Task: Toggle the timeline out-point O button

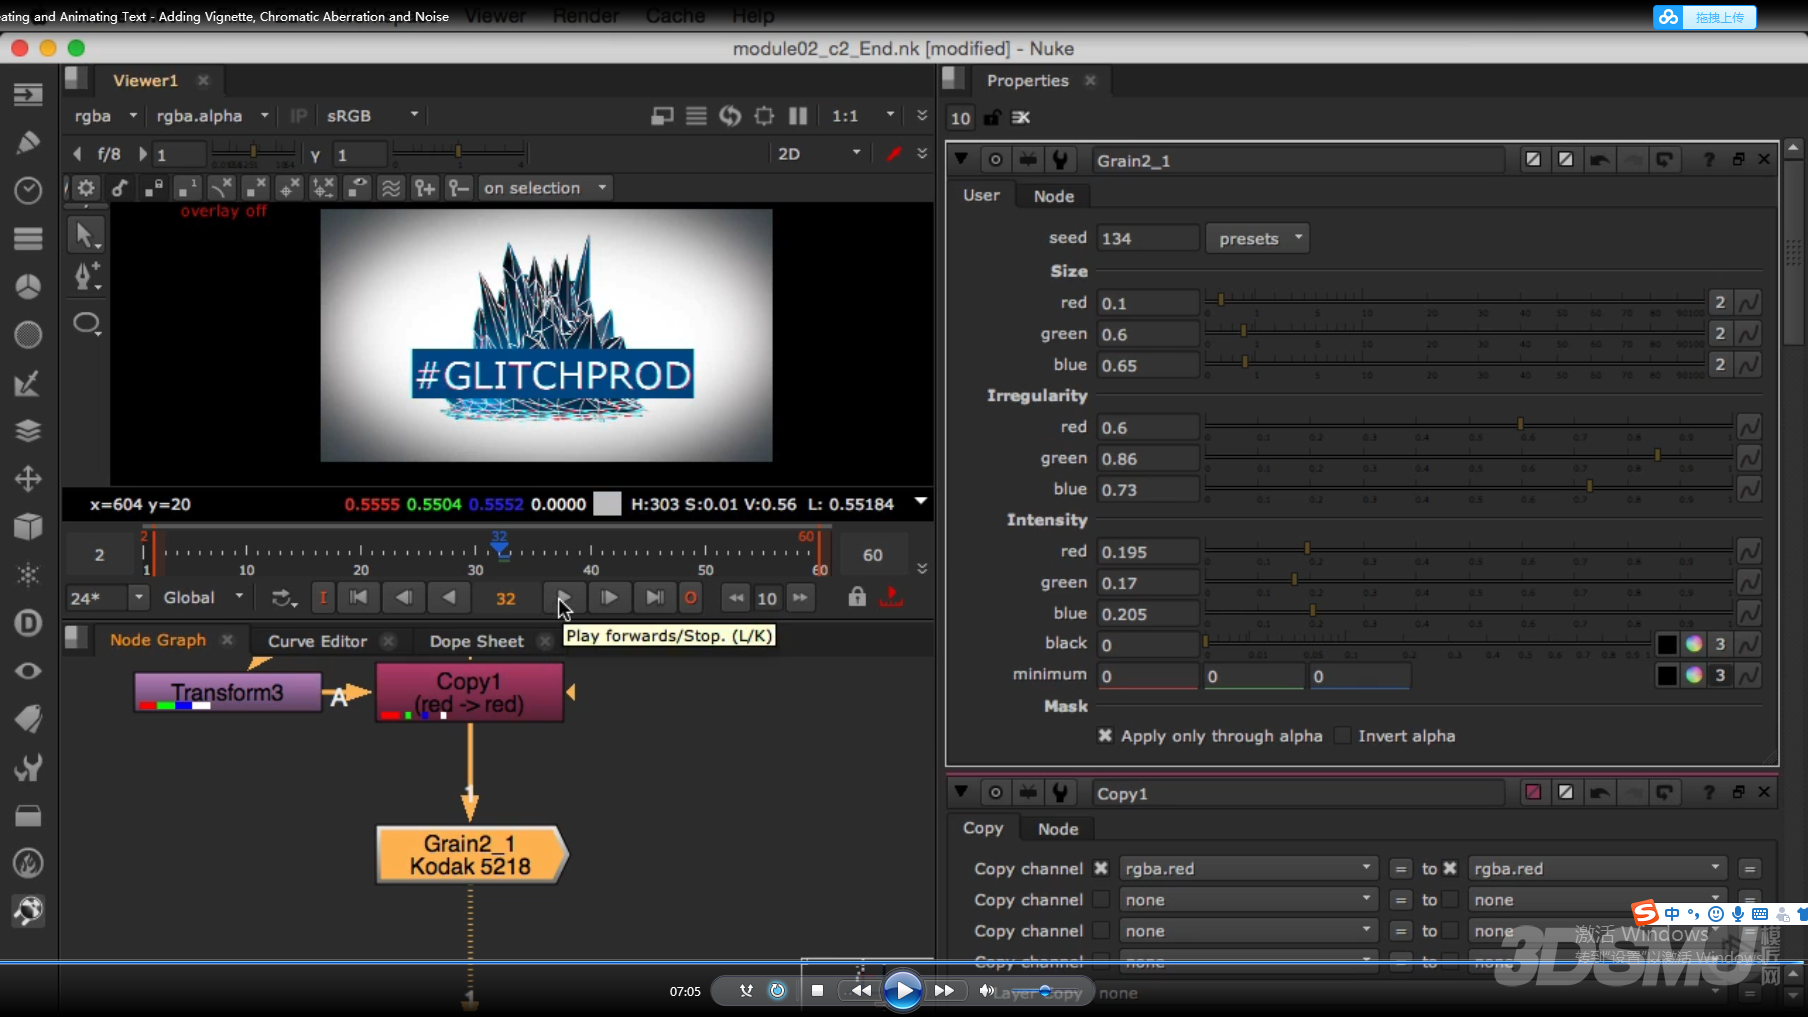Action: point(690,598)
